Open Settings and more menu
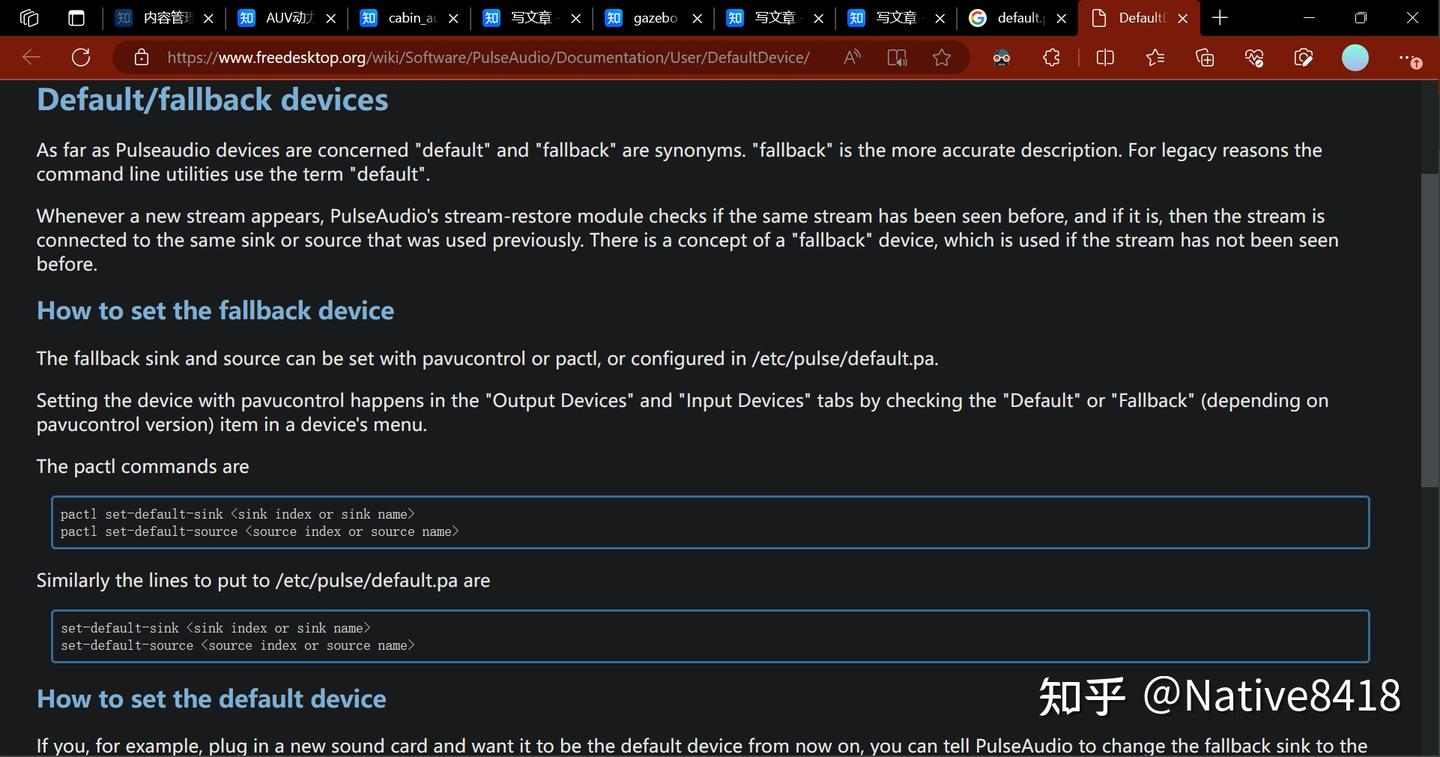Image resolution: width=1440 pixels, height=757 pixels. click(1409, 57)
